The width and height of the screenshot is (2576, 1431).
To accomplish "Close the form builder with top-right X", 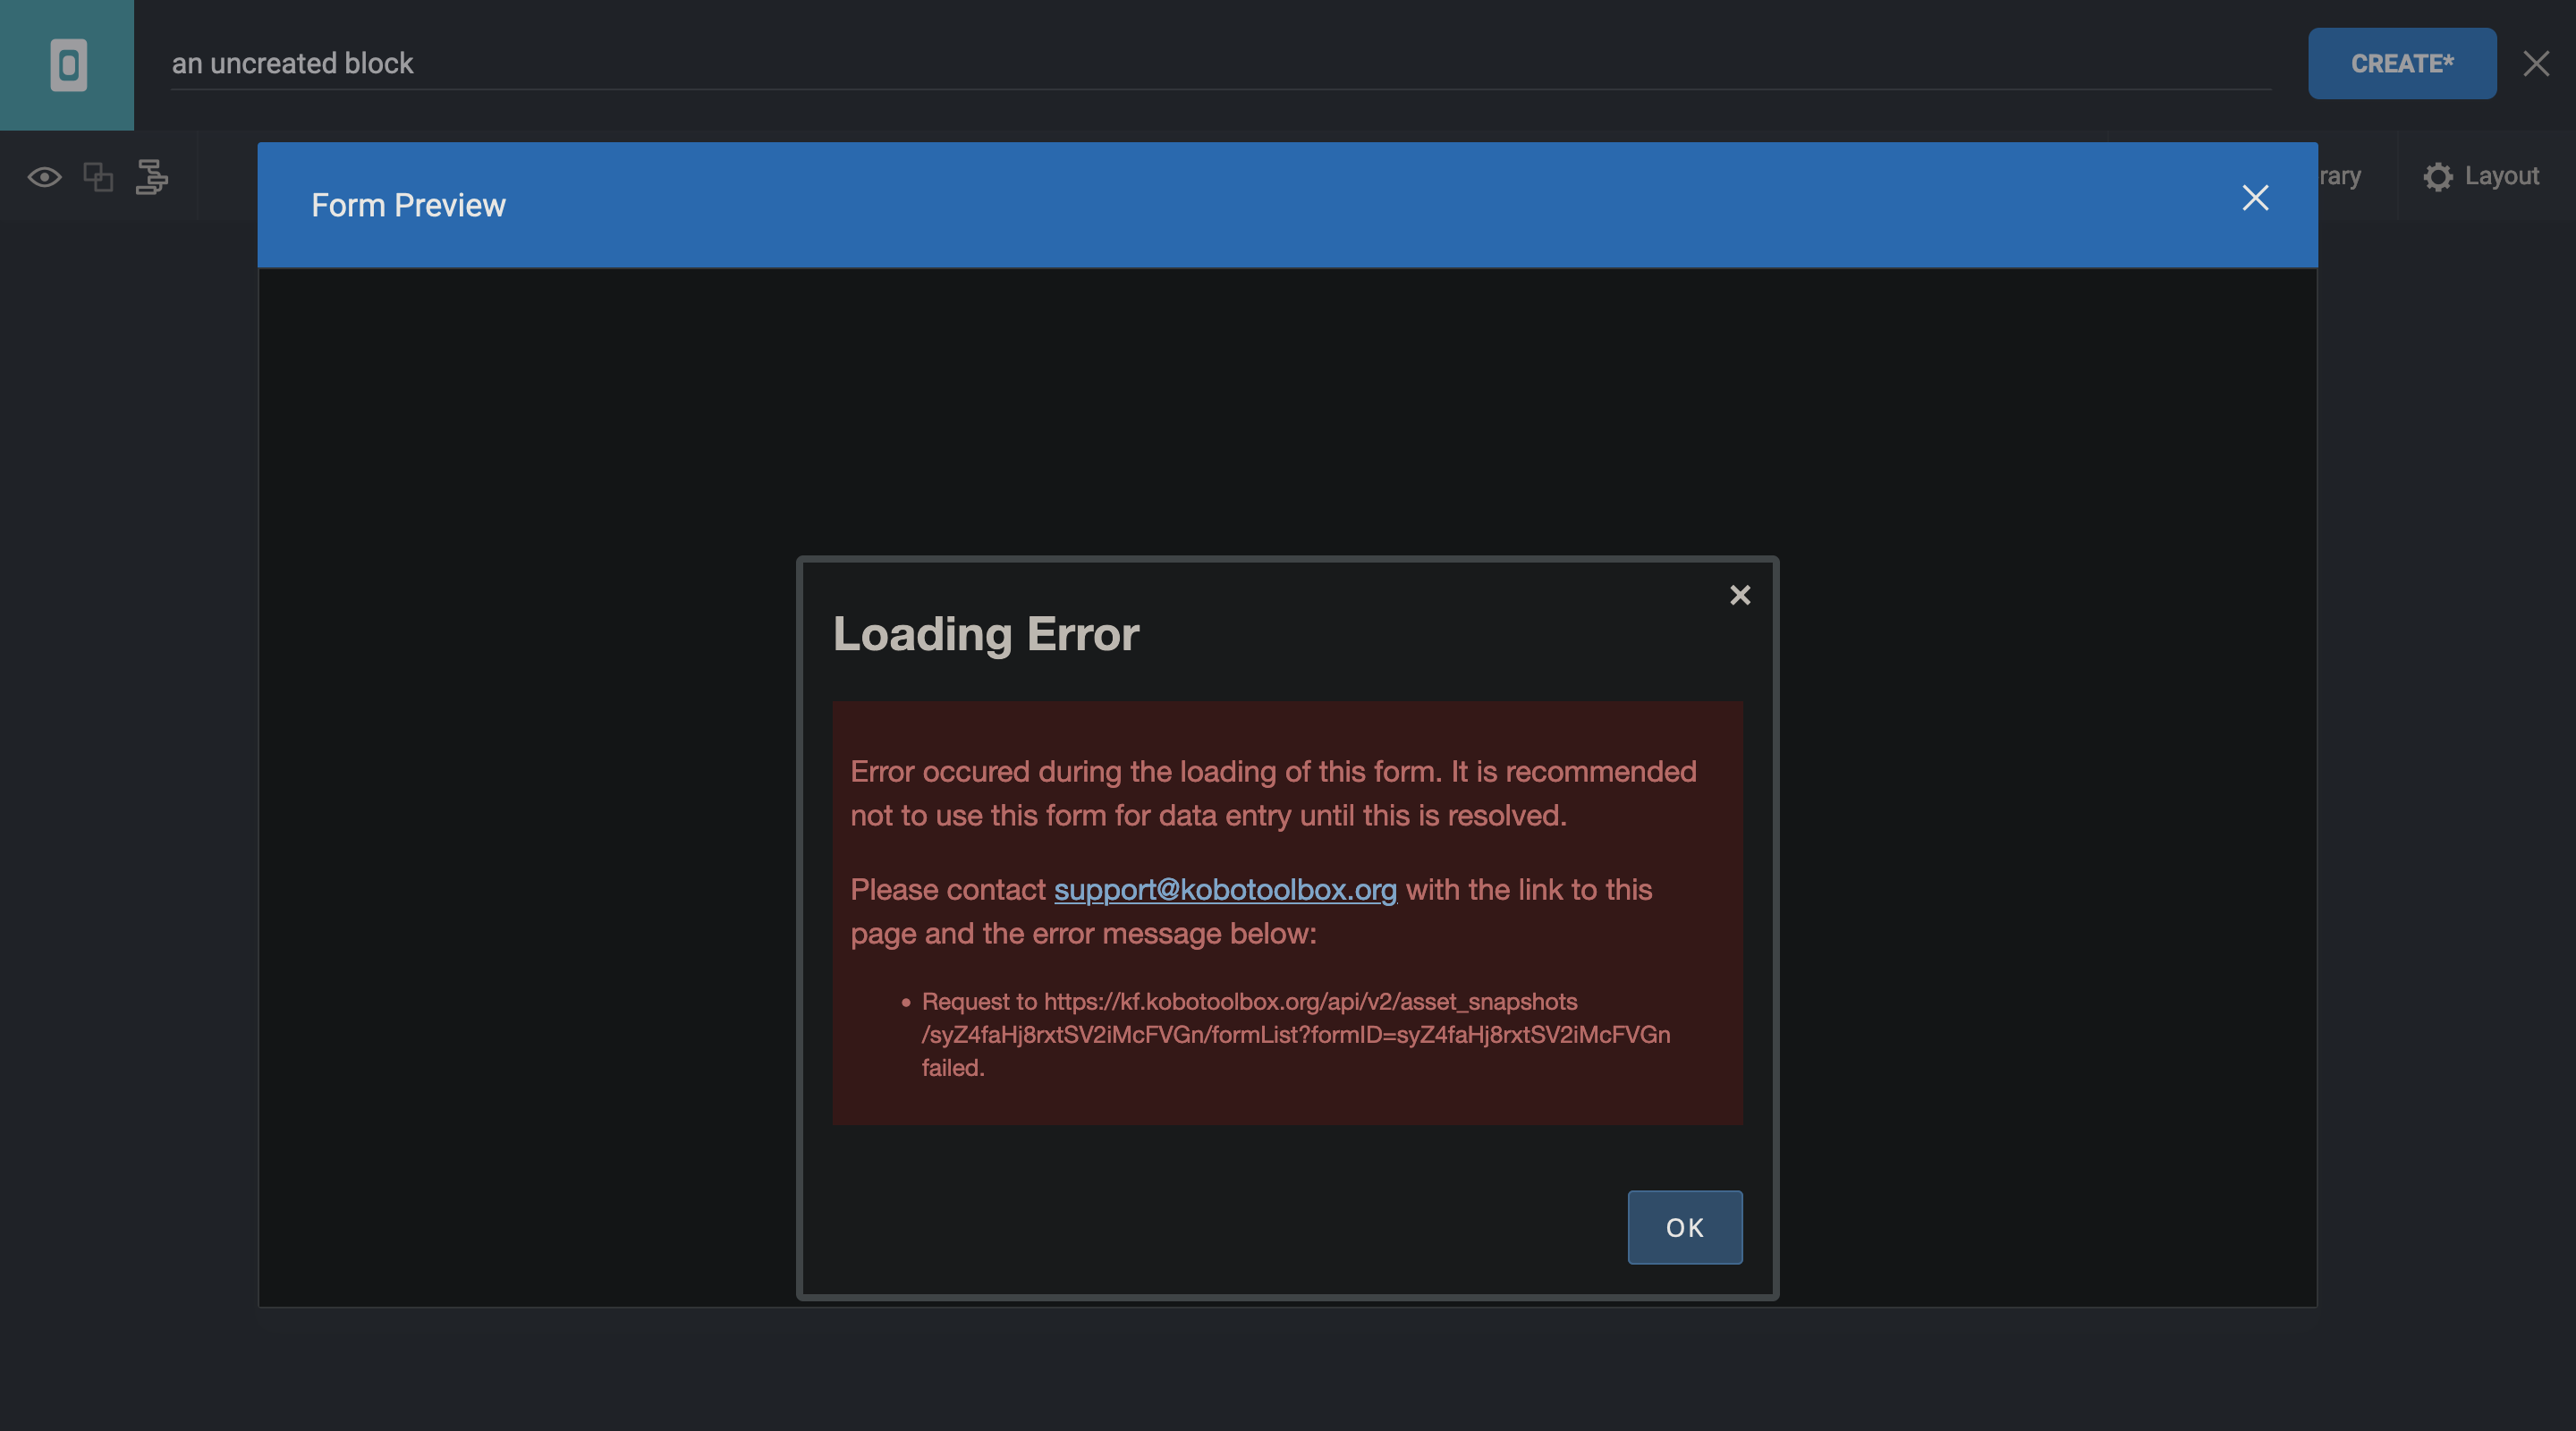I will [x=2535, y=64].
